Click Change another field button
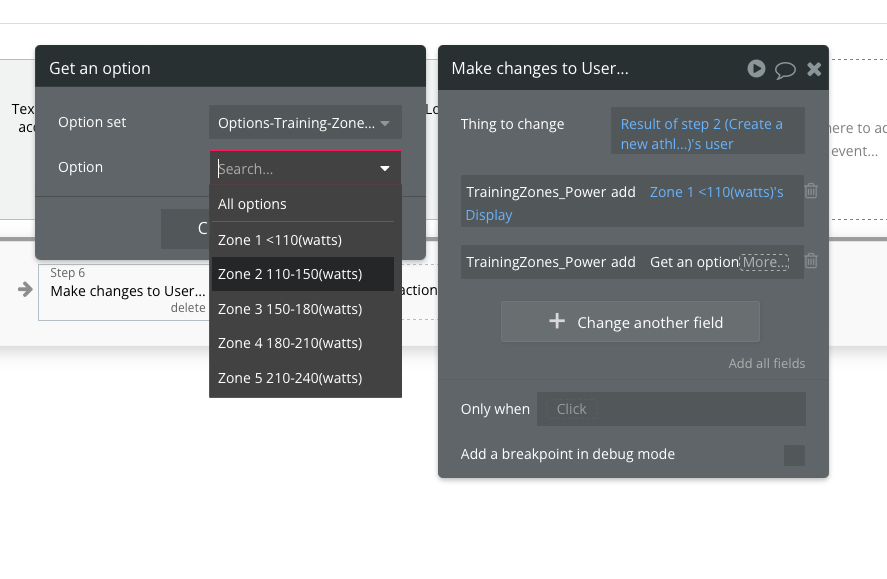This screenshot has width=887, height=579. tap(630, 322)
